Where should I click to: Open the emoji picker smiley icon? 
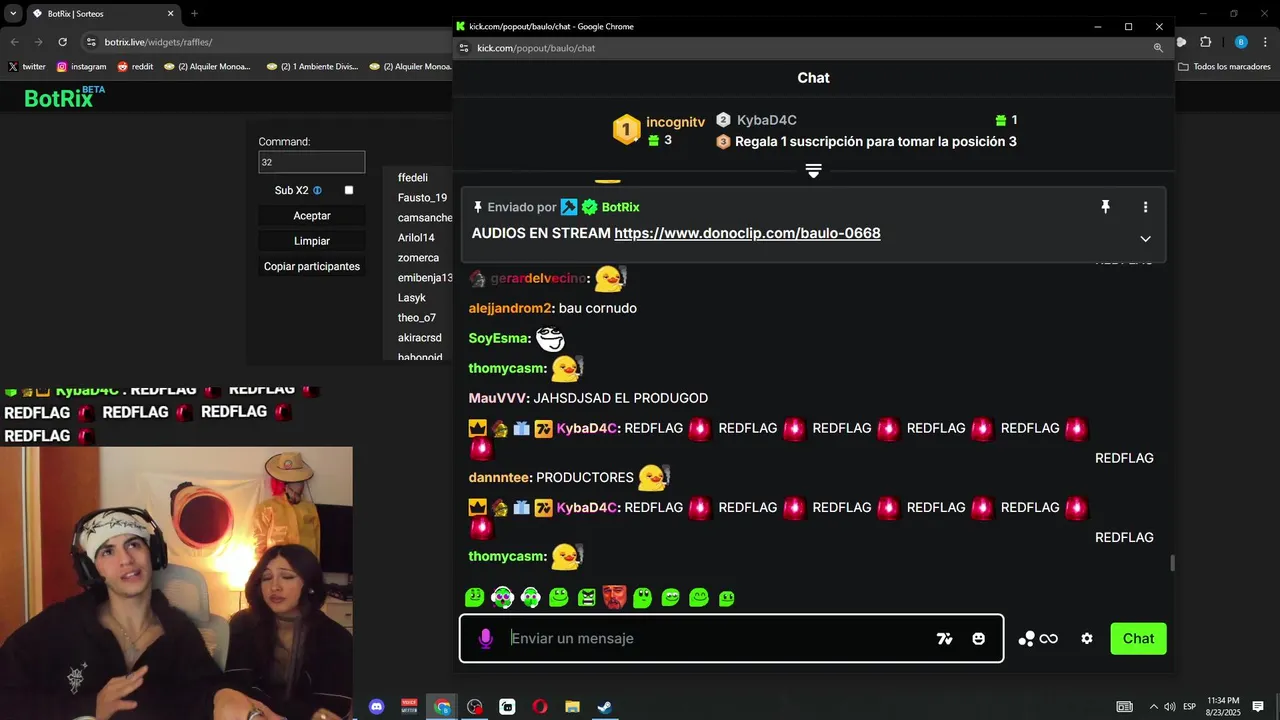[x=979, y=639]
